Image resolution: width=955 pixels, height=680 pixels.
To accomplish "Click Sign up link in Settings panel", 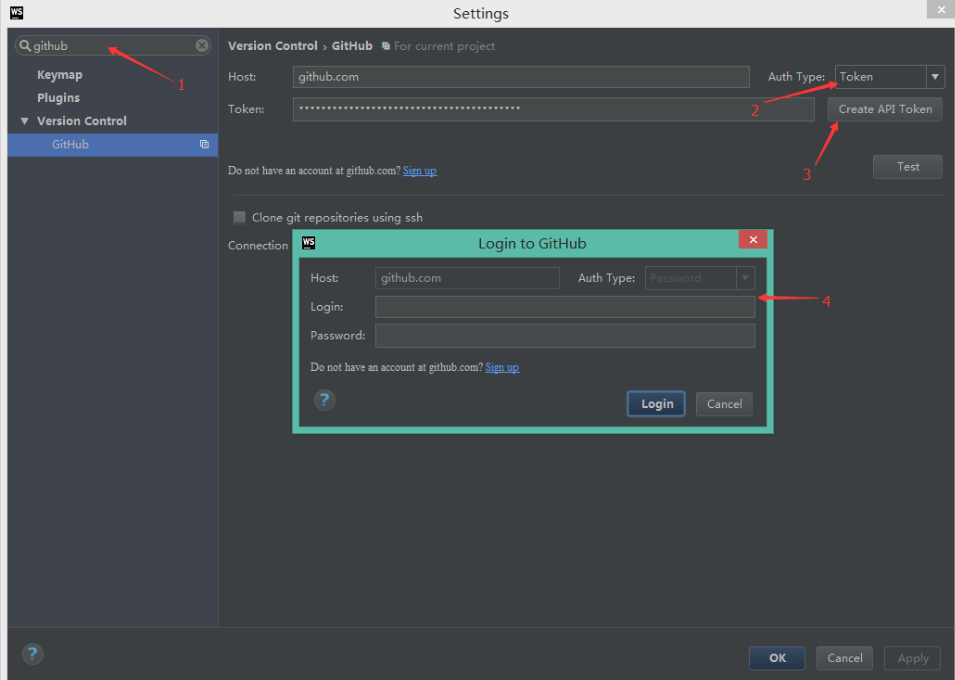I will pos(420,171).
